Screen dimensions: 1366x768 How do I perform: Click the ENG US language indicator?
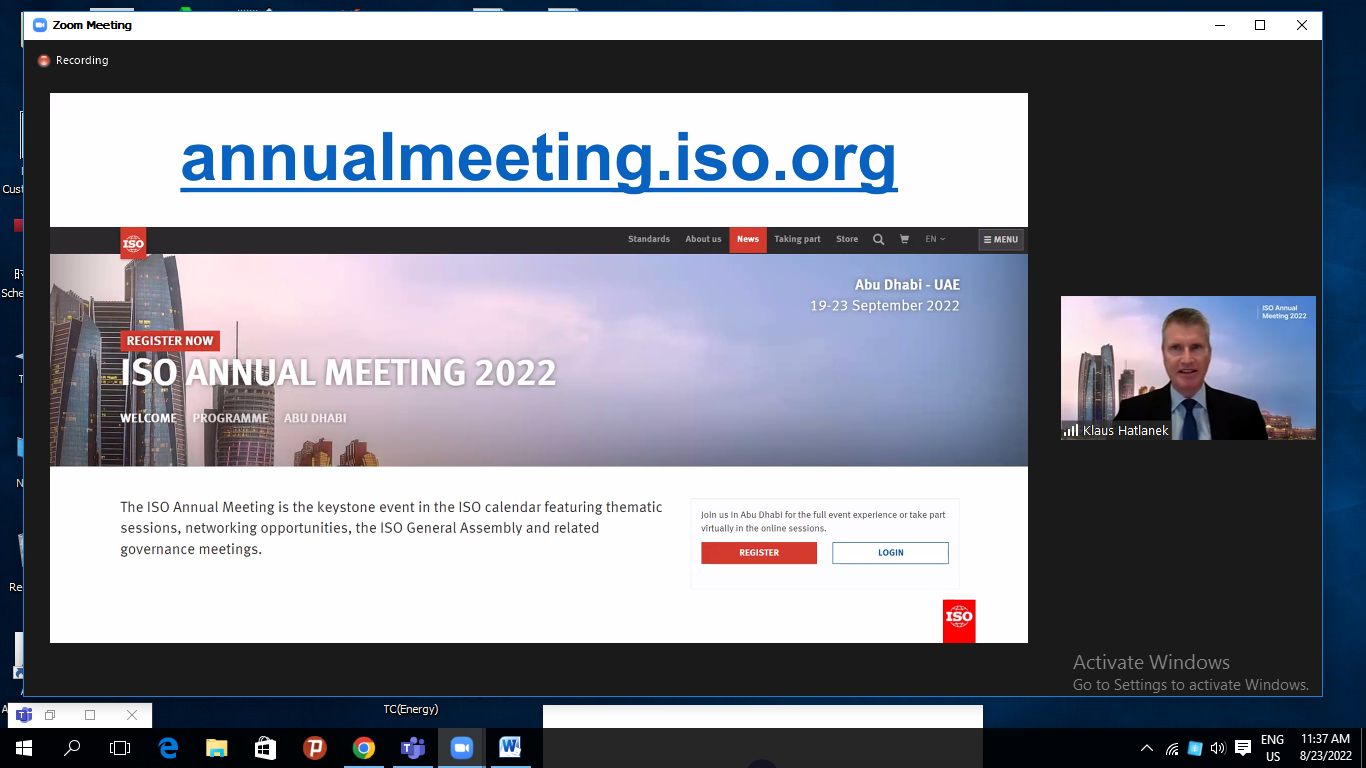tap(1272, 748)
